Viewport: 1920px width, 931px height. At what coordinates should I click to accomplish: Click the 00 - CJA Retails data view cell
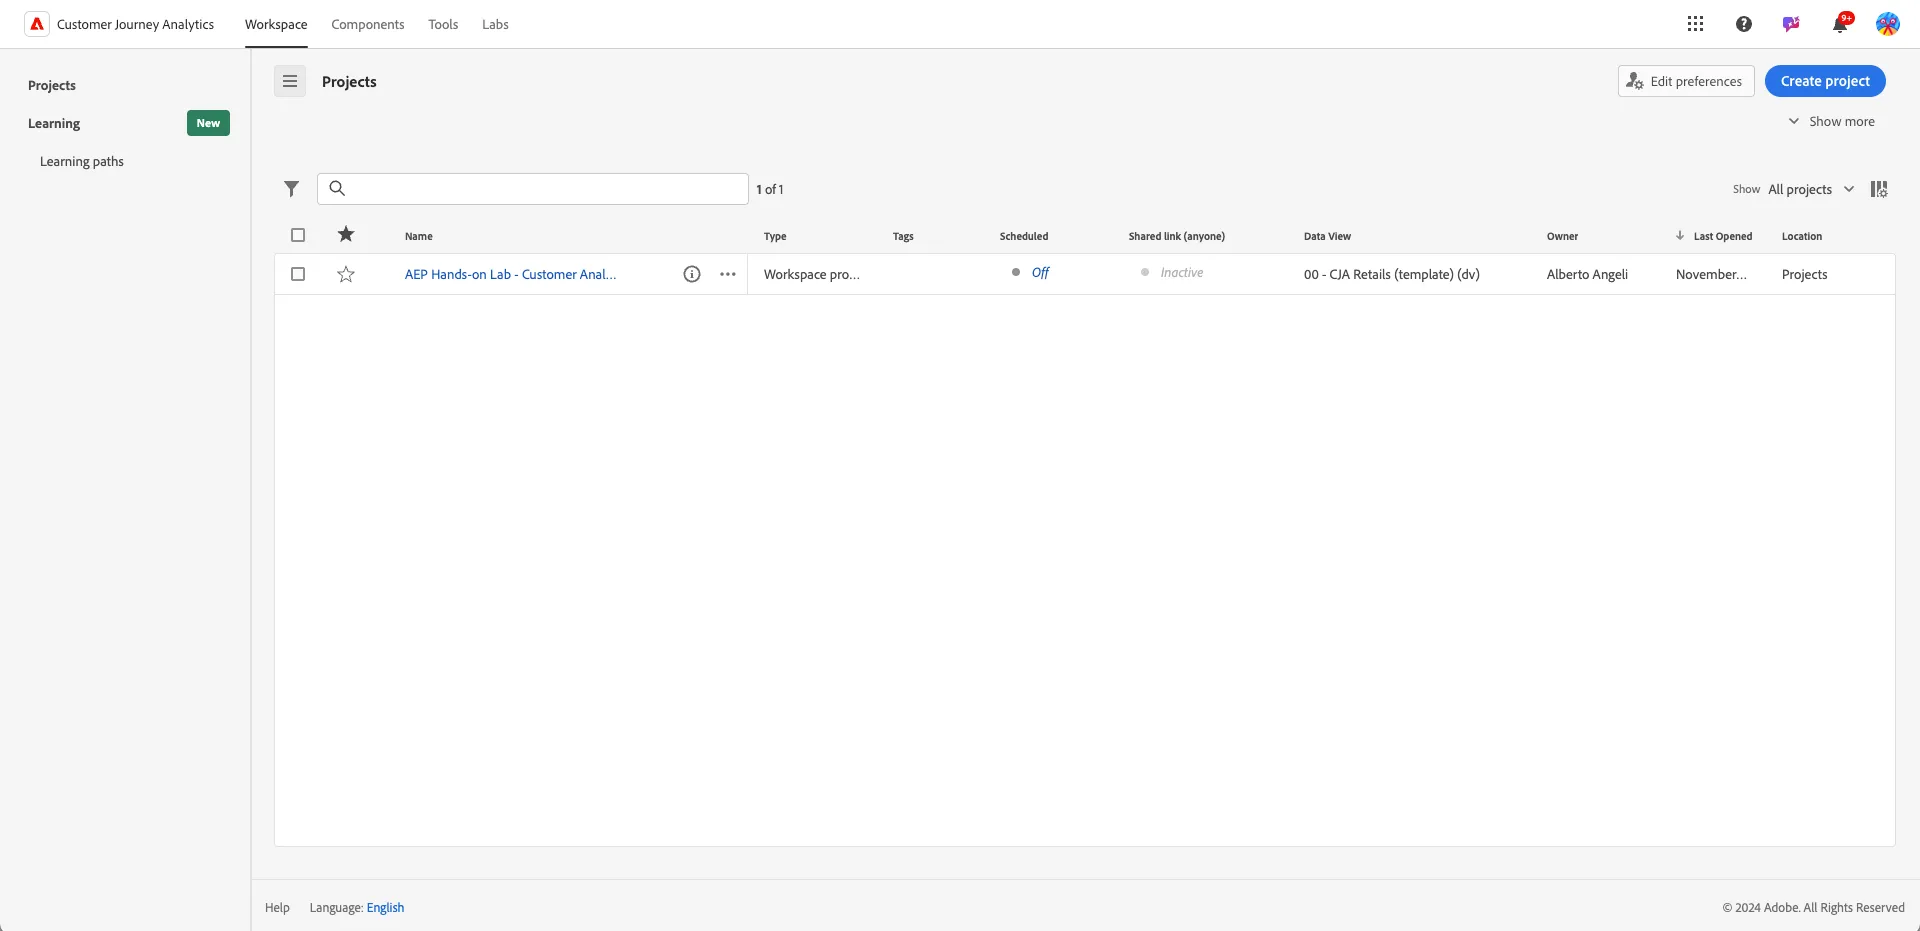point(1391,274)
